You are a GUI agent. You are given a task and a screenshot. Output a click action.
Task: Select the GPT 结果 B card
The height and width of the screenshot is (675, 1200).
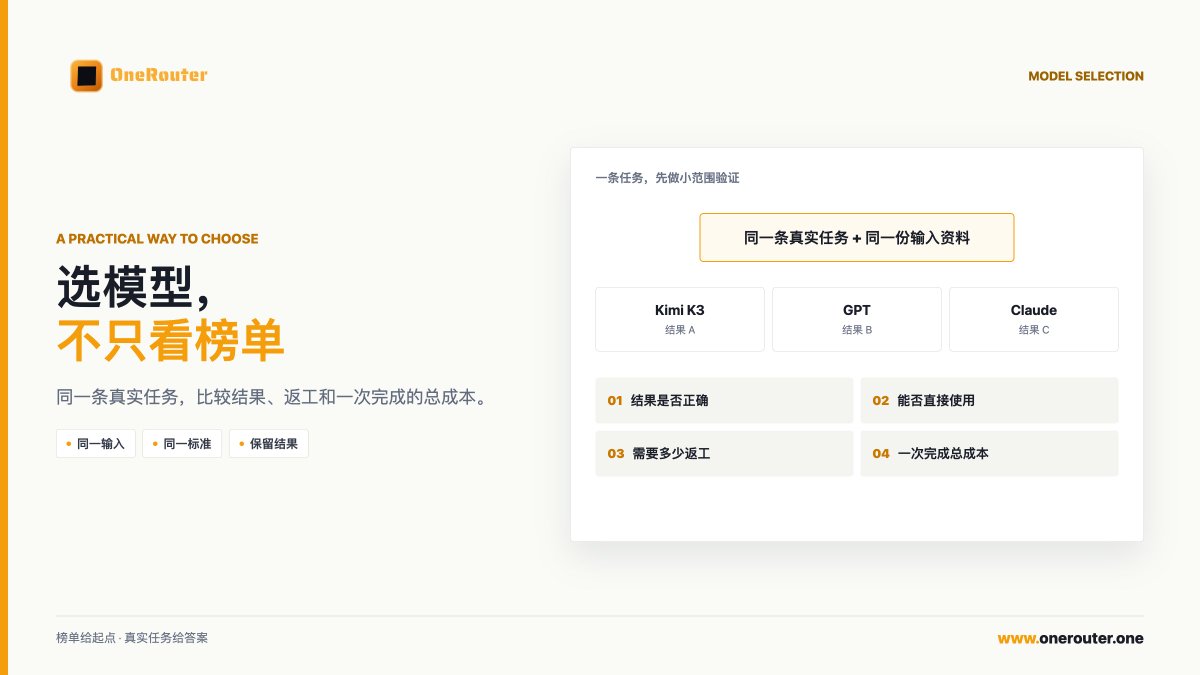[x=857, y=319]
